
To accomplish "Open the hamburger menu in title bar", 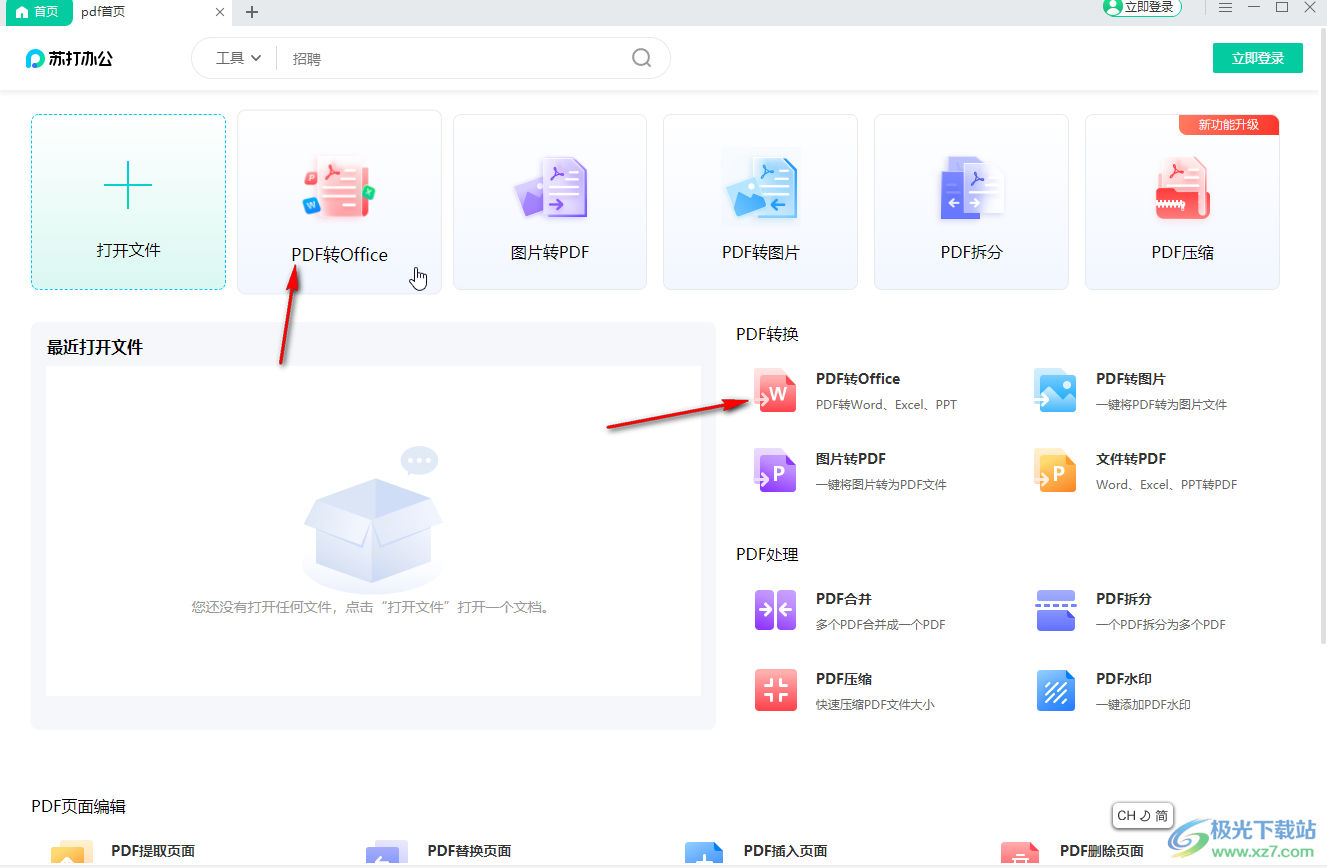I will 1225,8.
